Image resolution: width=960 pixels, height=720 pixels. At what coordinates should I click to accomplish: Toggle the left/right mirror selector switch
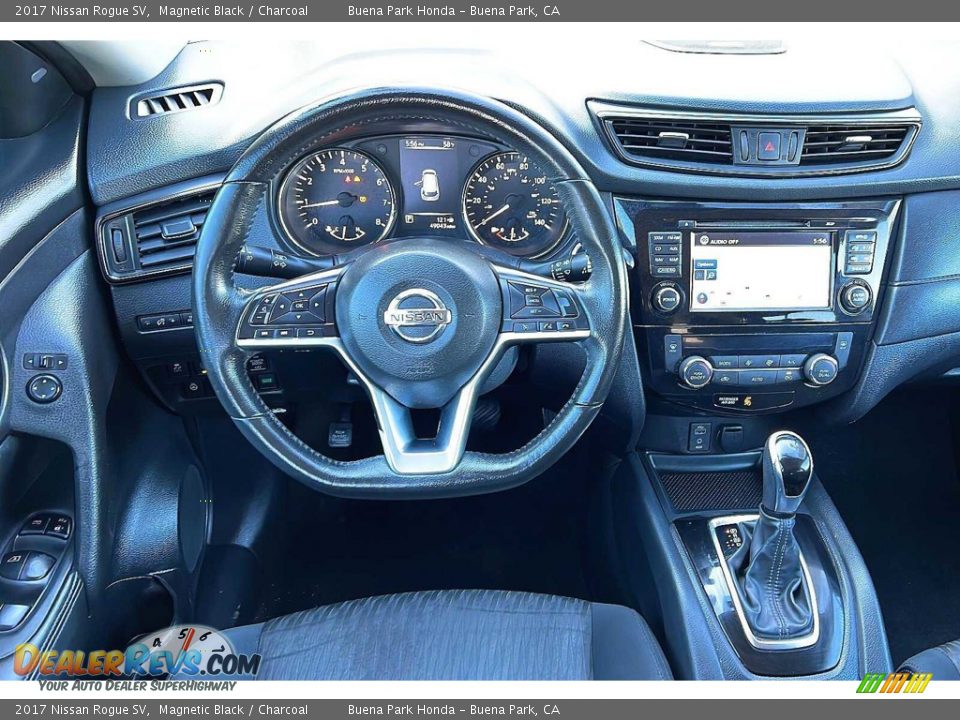[45, 362]
